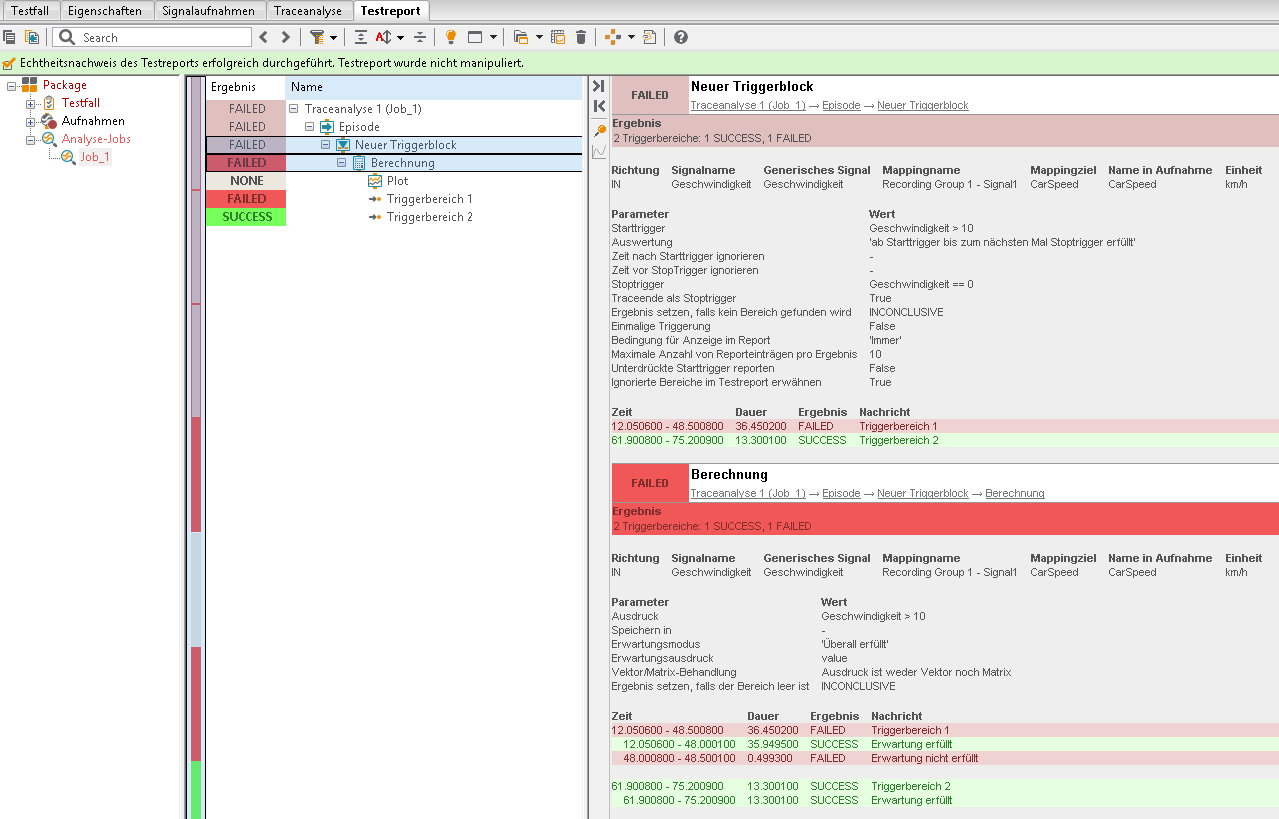The height and width of the screenshot is (819, 1279).
Task: Click the table report icon beside trash
Action: coord(558,37)
